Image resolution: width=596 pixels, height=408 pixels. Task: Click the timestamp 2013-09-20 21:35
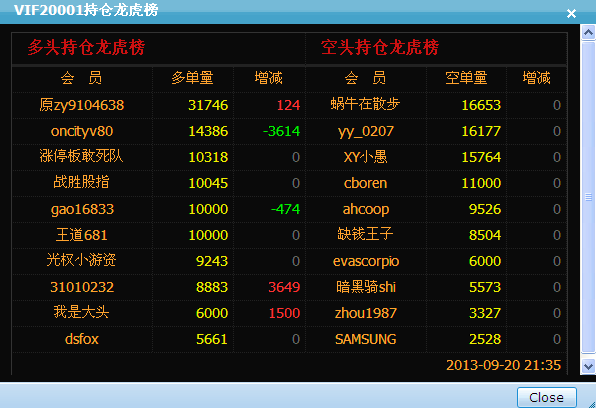pyautogui.click(x=503, y=365)
